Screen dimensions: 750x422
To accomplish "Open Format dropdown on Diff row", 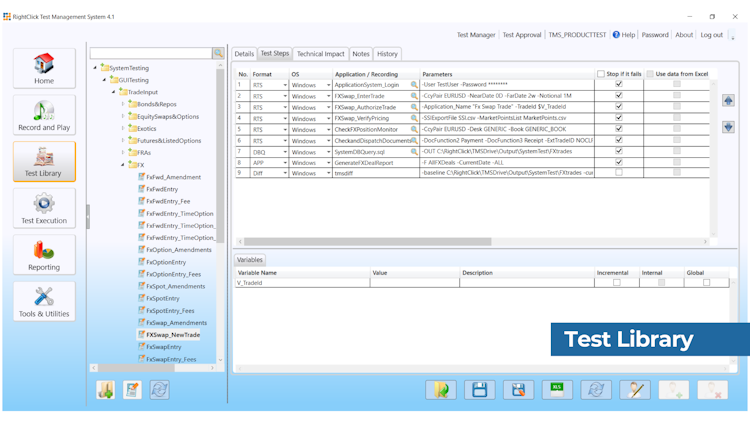I will click(x=285, y=173).
